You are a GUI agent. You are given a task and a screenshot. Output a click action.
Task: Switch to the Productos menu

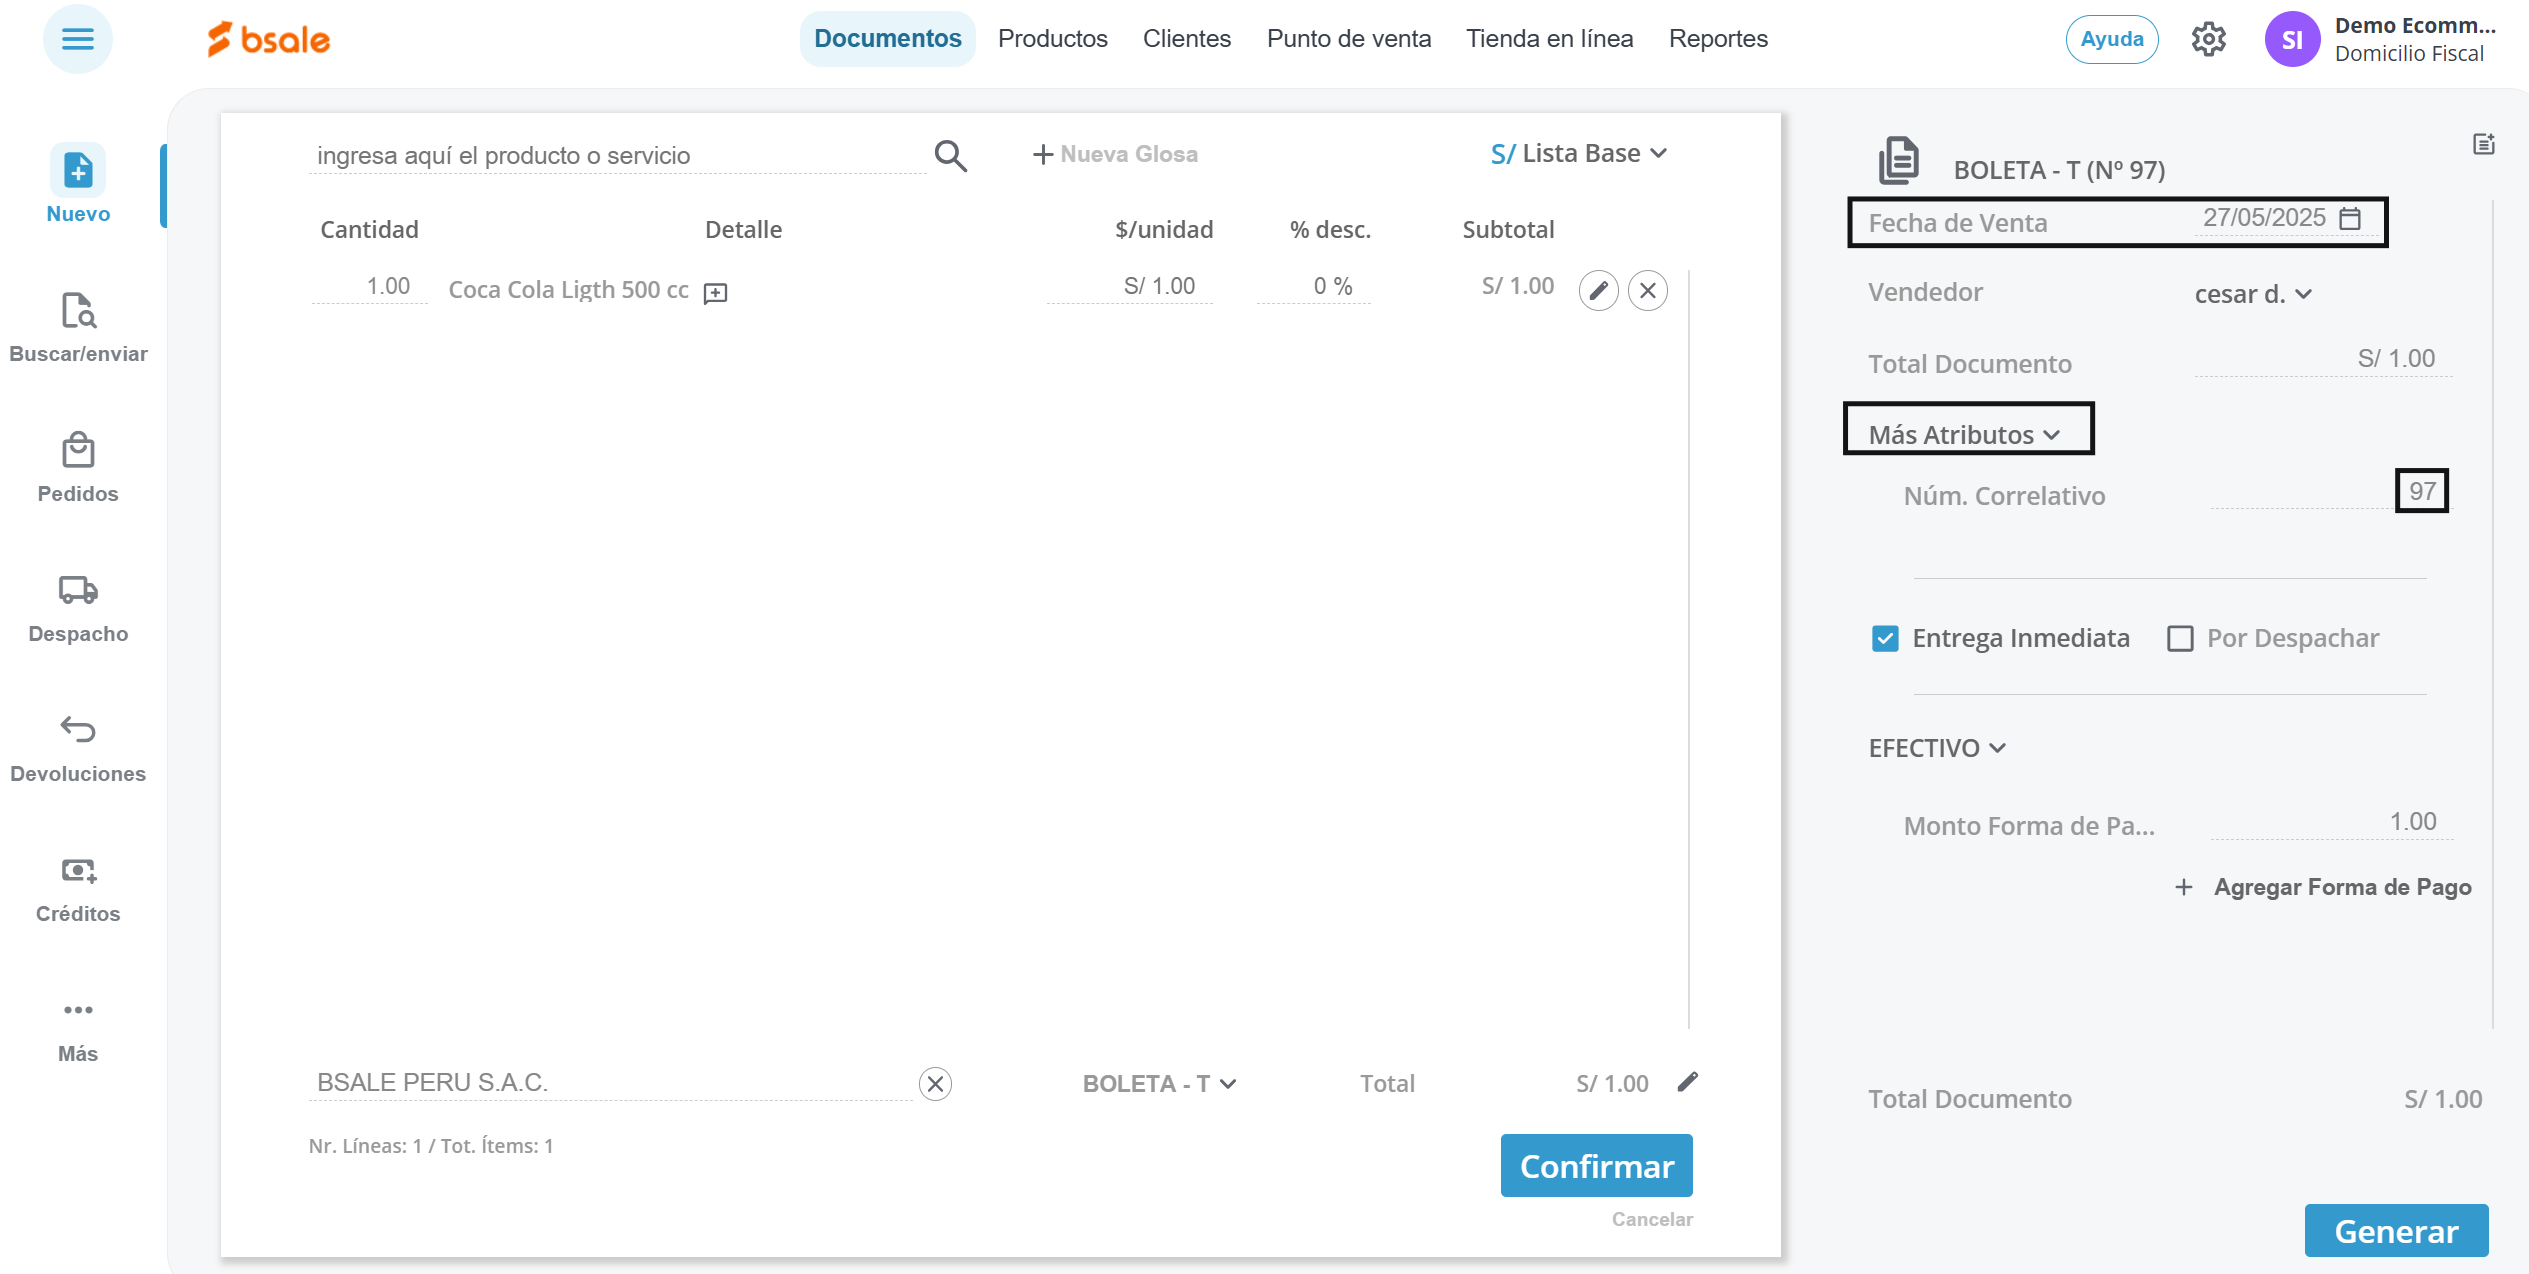click(x=1052, y=39)
